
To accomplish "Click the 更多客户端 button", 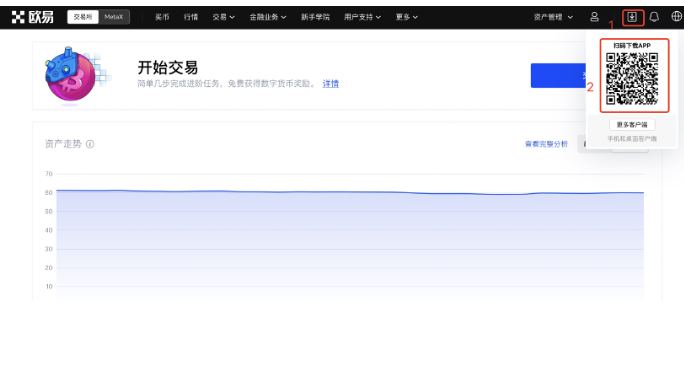I will 632,125.
